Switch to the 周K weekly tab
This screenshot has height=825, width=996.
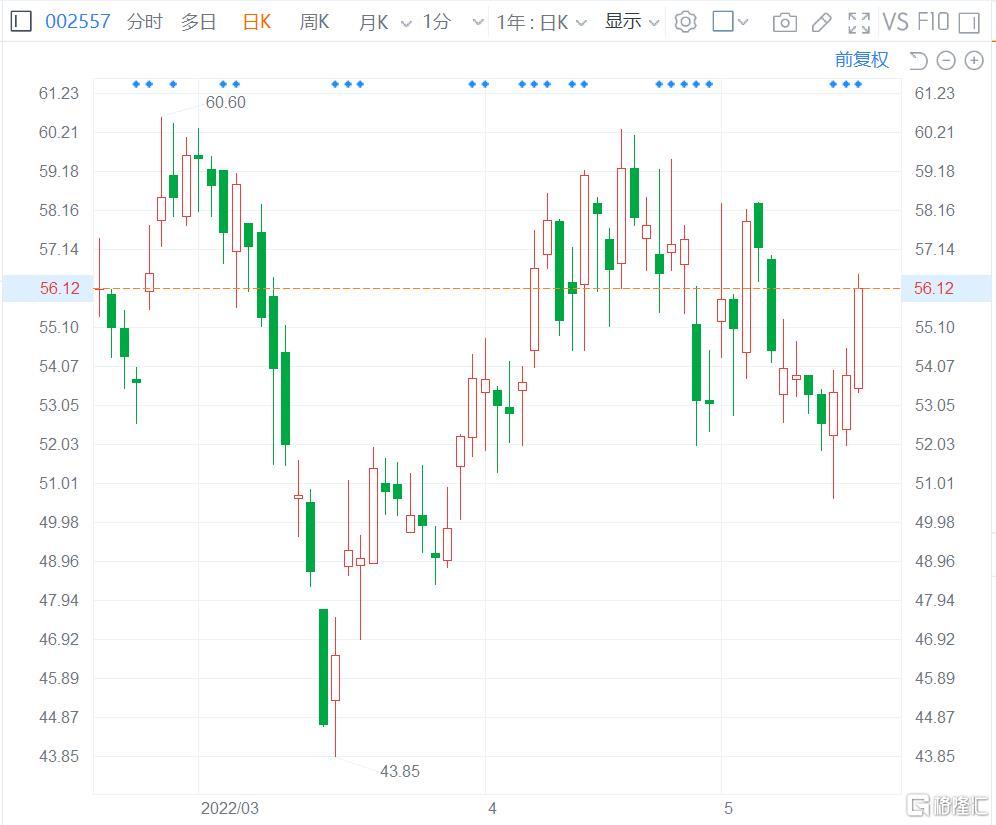coord(314,22)
